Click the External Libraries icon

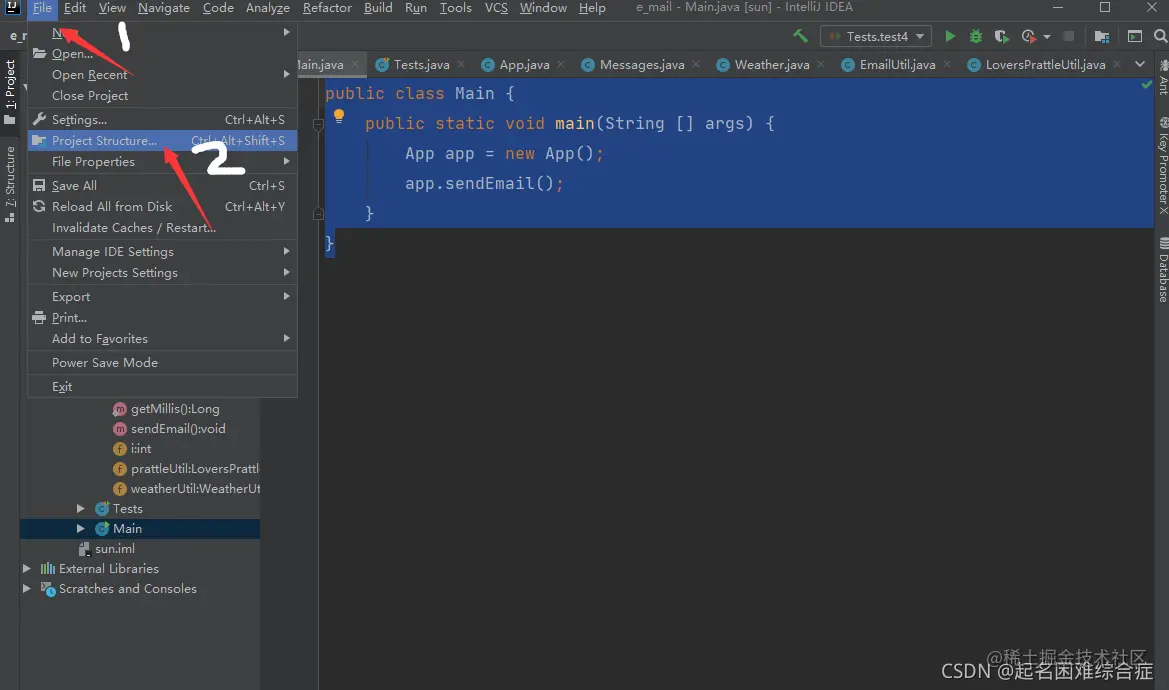pos(48,569)
